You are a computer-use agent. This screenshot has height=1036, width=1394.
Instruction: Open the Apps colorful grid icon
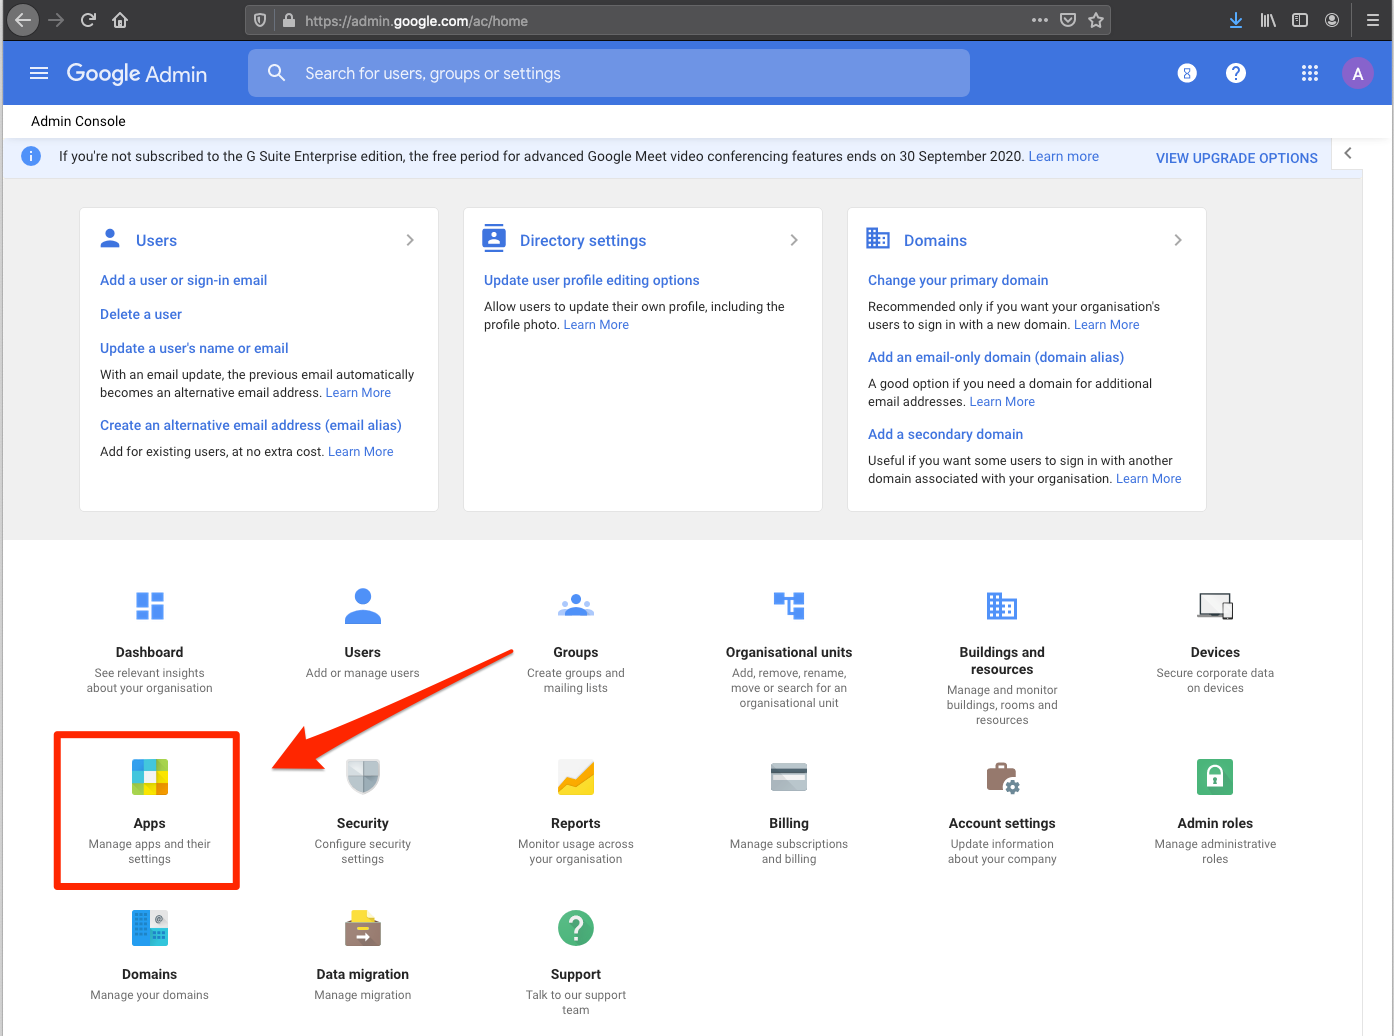(150, 777)
